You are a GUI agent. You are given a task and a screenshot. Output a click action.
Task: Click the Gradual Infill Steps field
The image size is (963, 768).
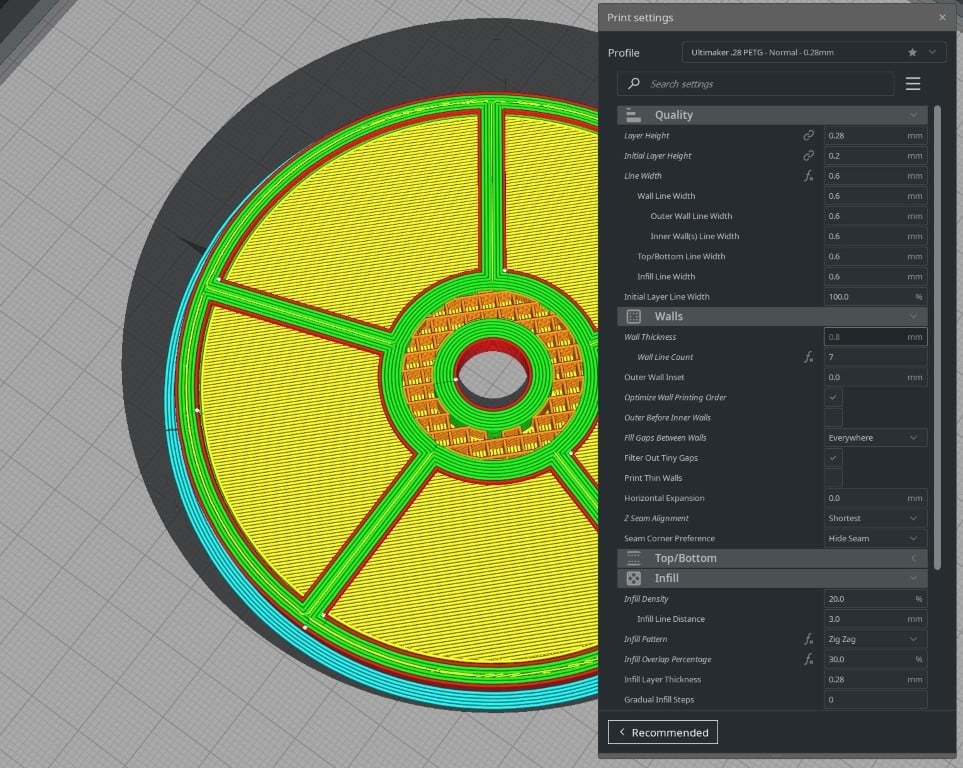coord(875,699)
